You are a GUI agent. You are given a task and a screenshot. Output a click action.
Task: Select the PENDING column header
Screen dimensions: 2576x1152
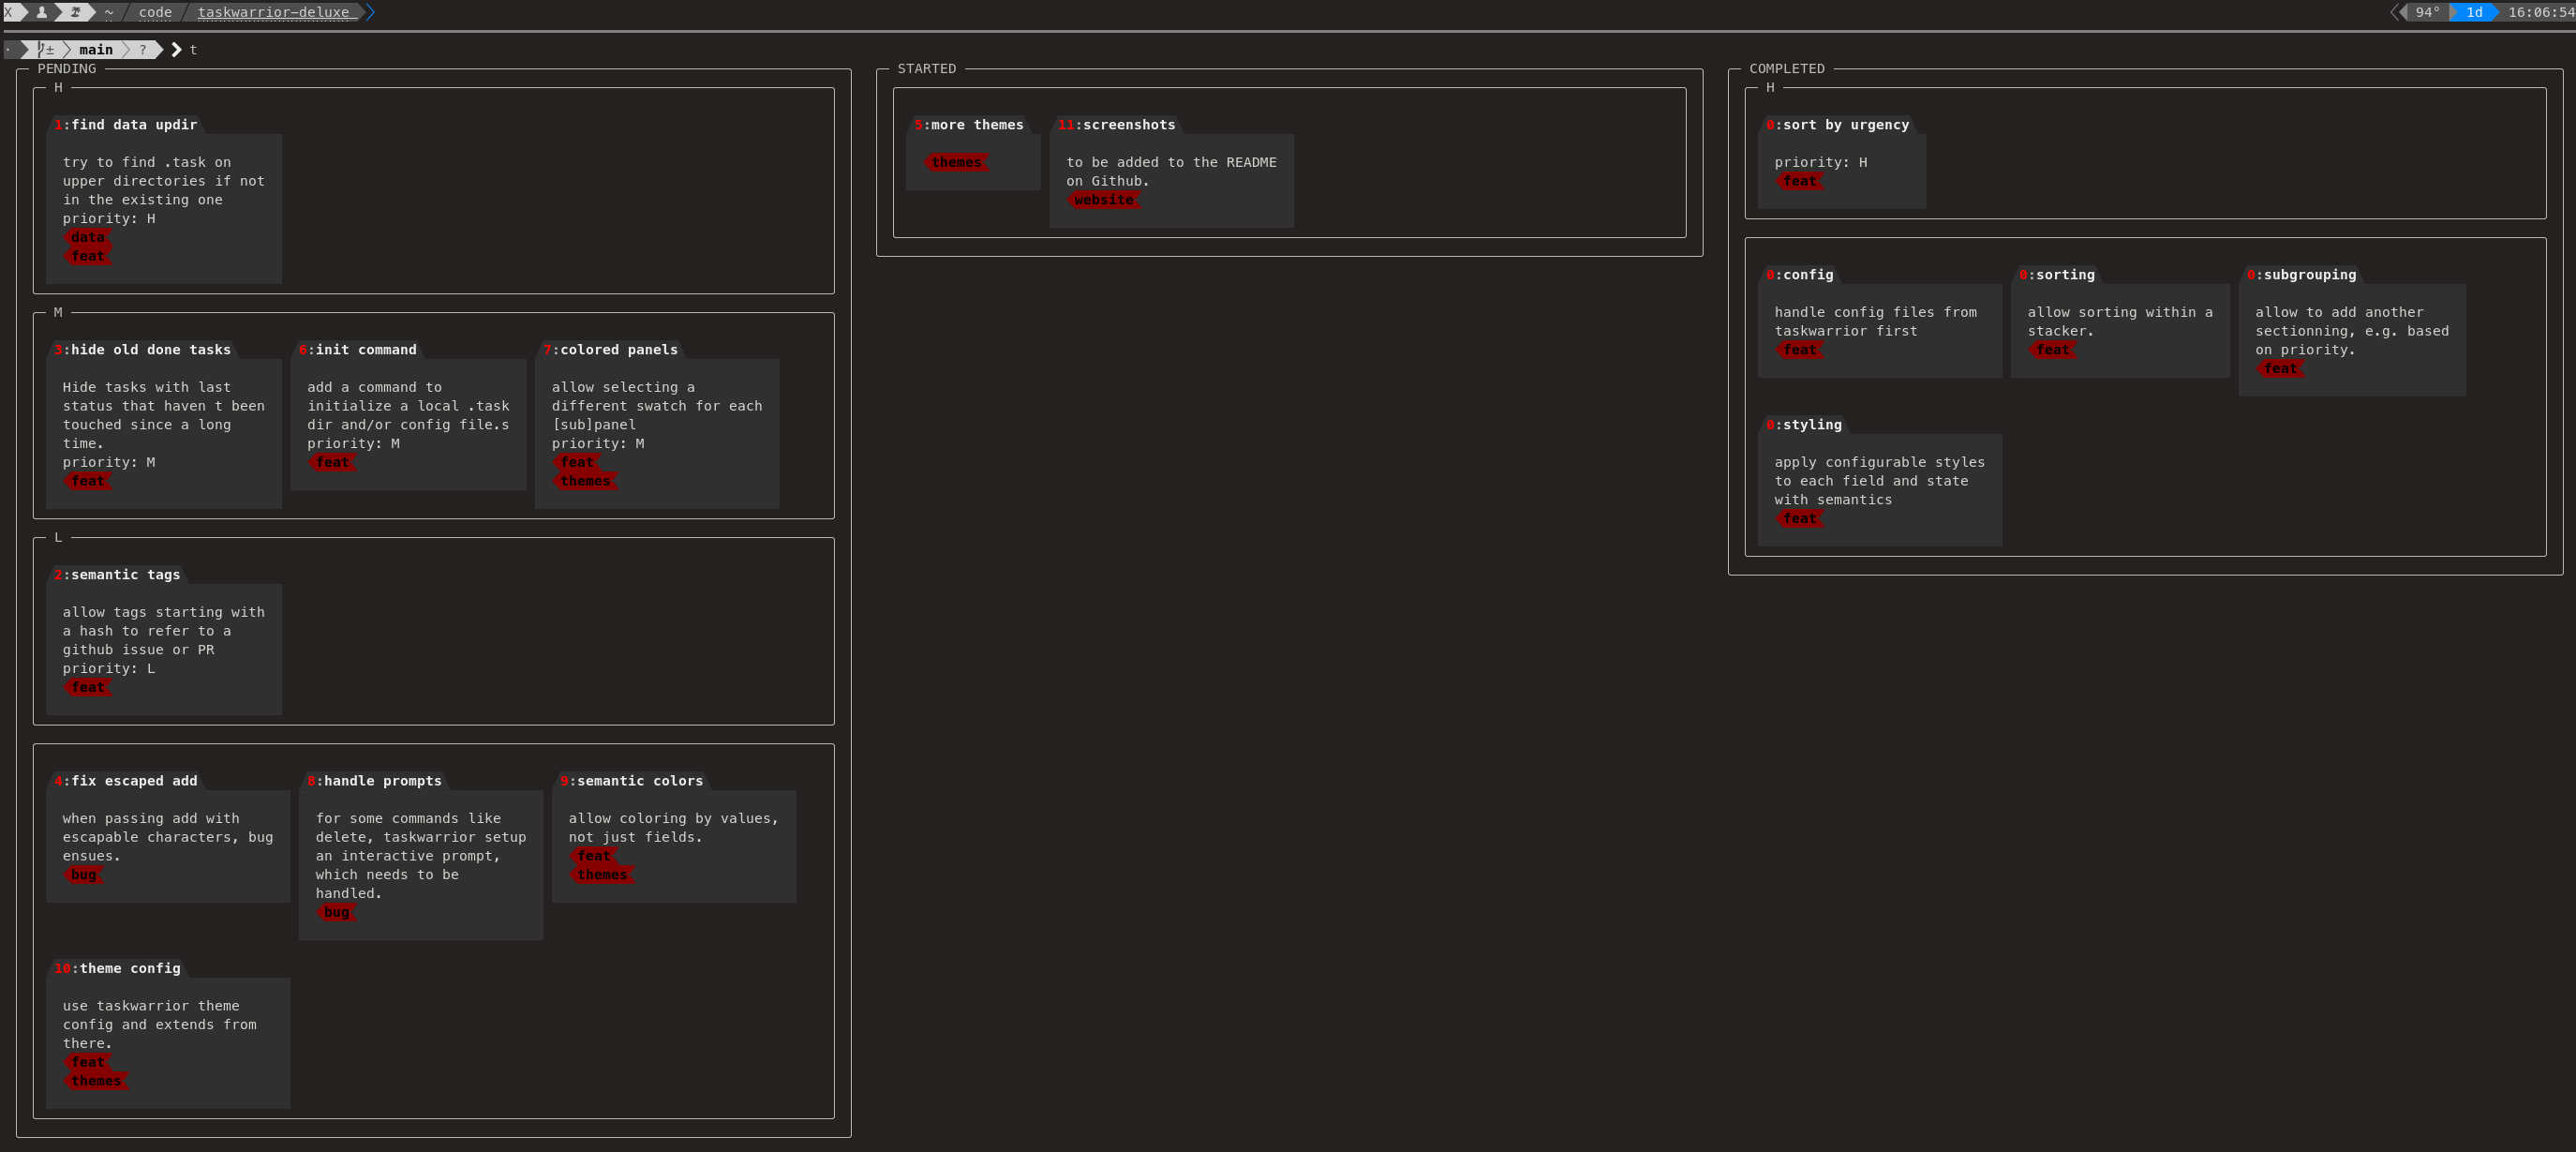click(67, 68)
